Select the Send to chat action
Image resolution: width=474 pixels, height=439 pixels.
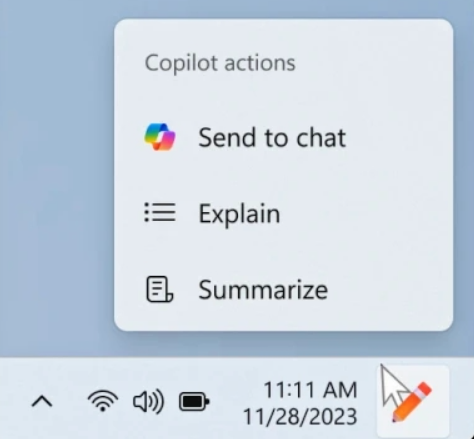[283, 137]
